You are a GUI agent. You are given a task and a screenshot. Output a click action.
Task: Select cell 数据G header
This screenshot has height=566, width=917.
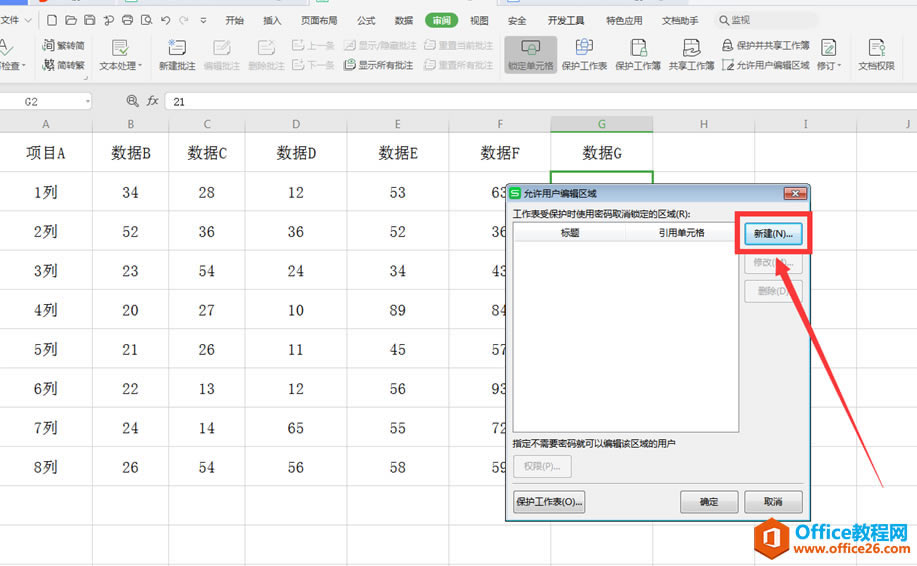coord(602,153)
